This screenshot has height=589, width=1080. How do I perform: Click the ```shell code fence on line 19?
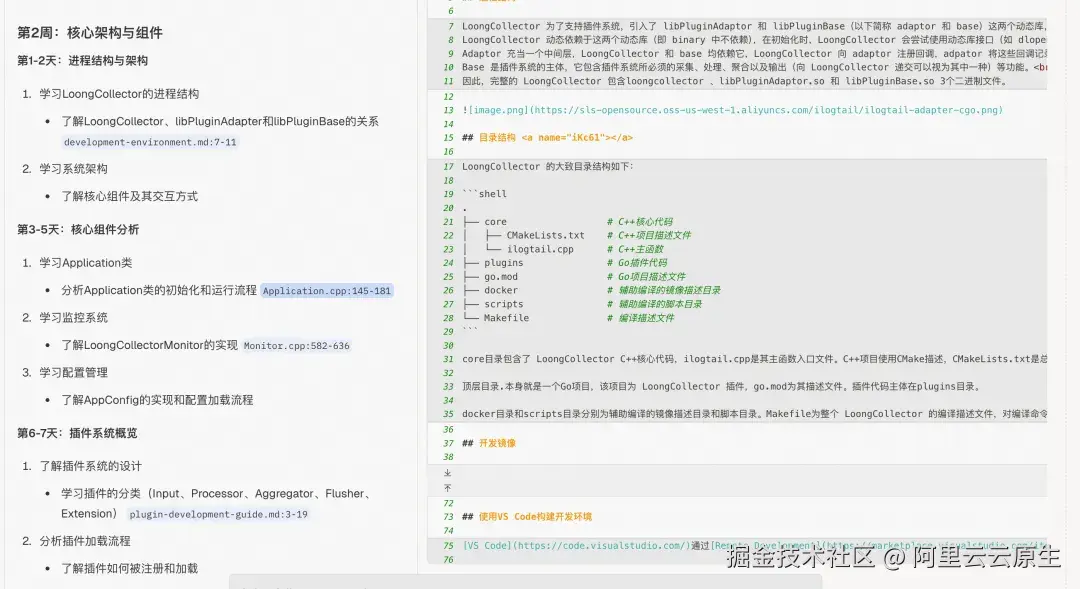pyautogui.click(x=484, y=194)
